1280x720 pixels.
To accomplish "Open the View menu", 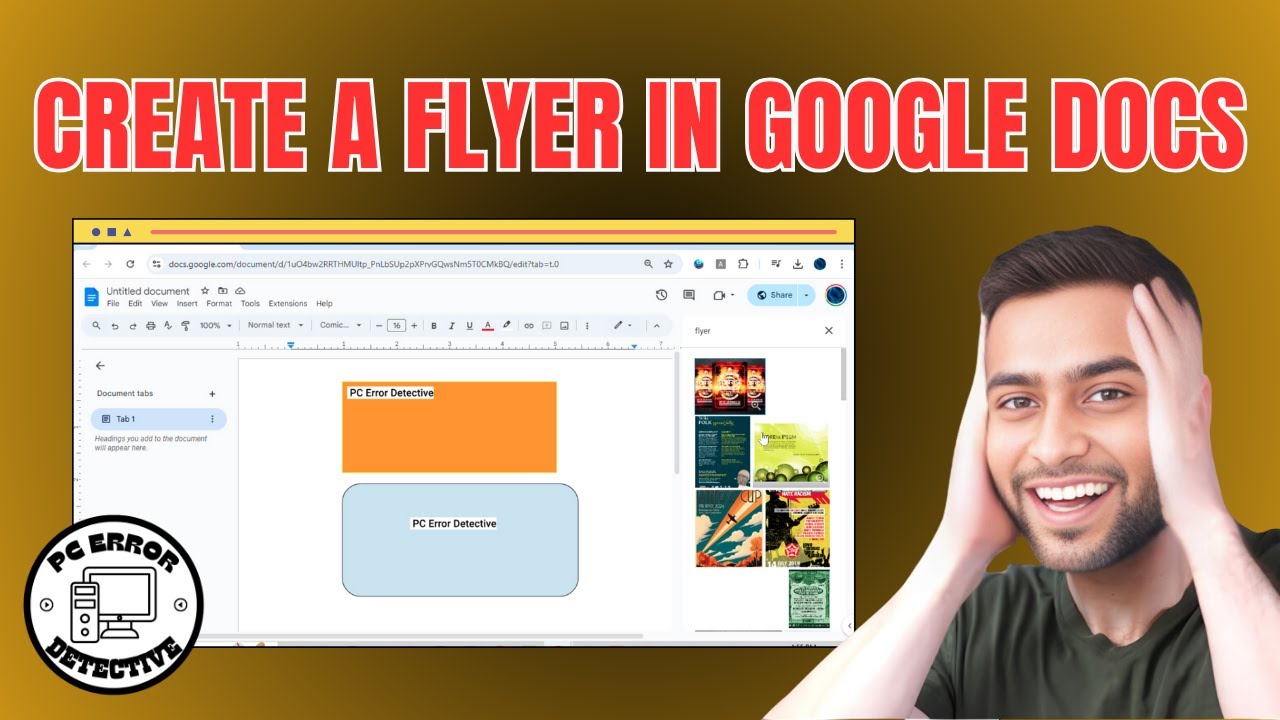I will coord(159,304).
